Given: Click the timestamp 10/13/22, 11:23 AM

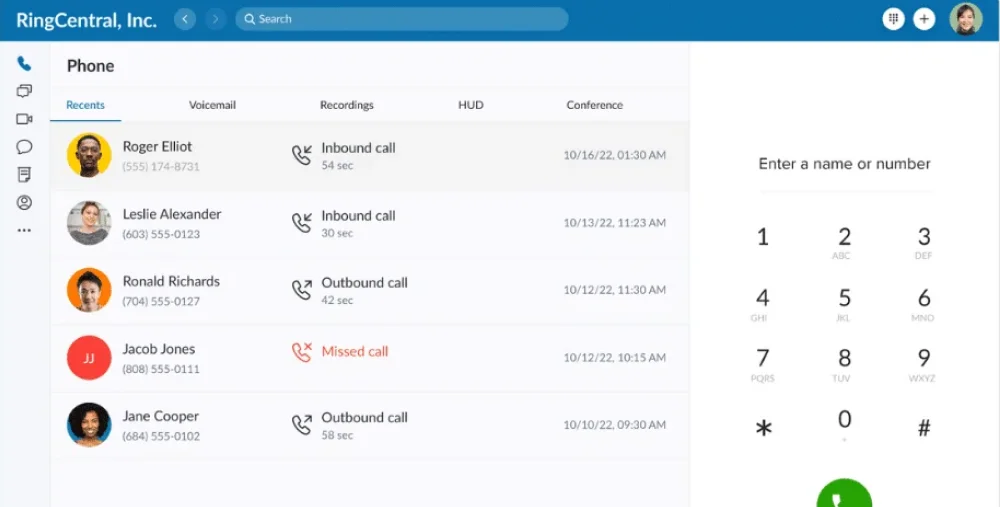Looking at the screenshot, I should pyautogui.click(x=614, y=223).
